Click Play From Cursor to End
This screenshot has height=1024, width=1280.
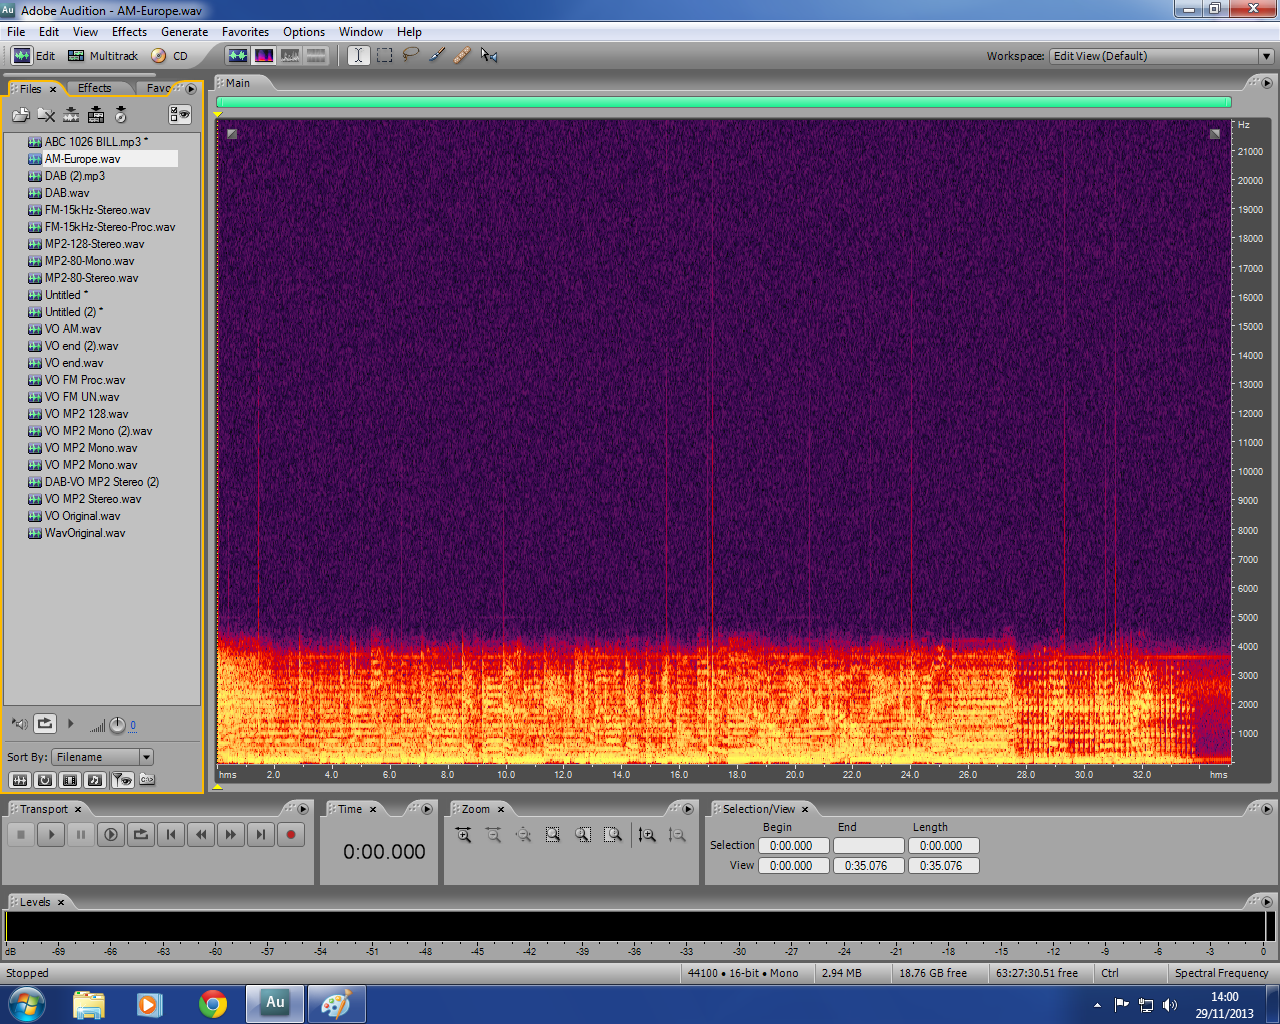click(x=111, y=834)
